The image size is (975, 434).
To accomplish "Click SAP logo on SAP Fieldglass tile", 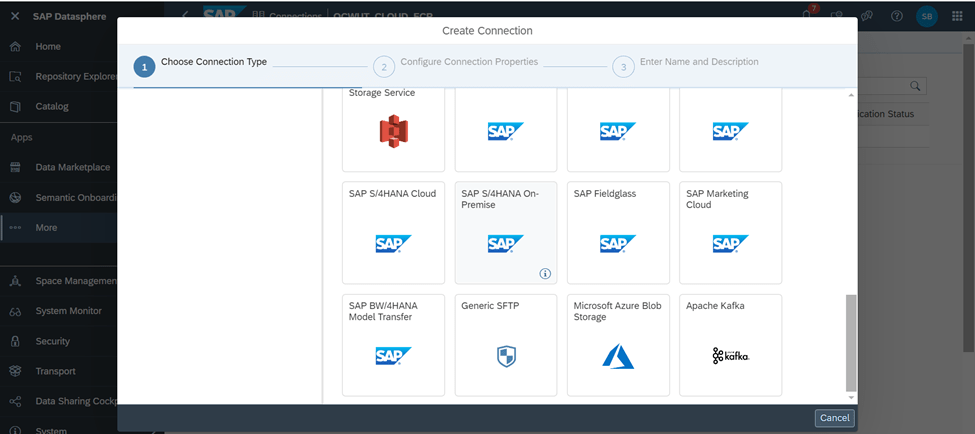I will [x=618, y=244].
